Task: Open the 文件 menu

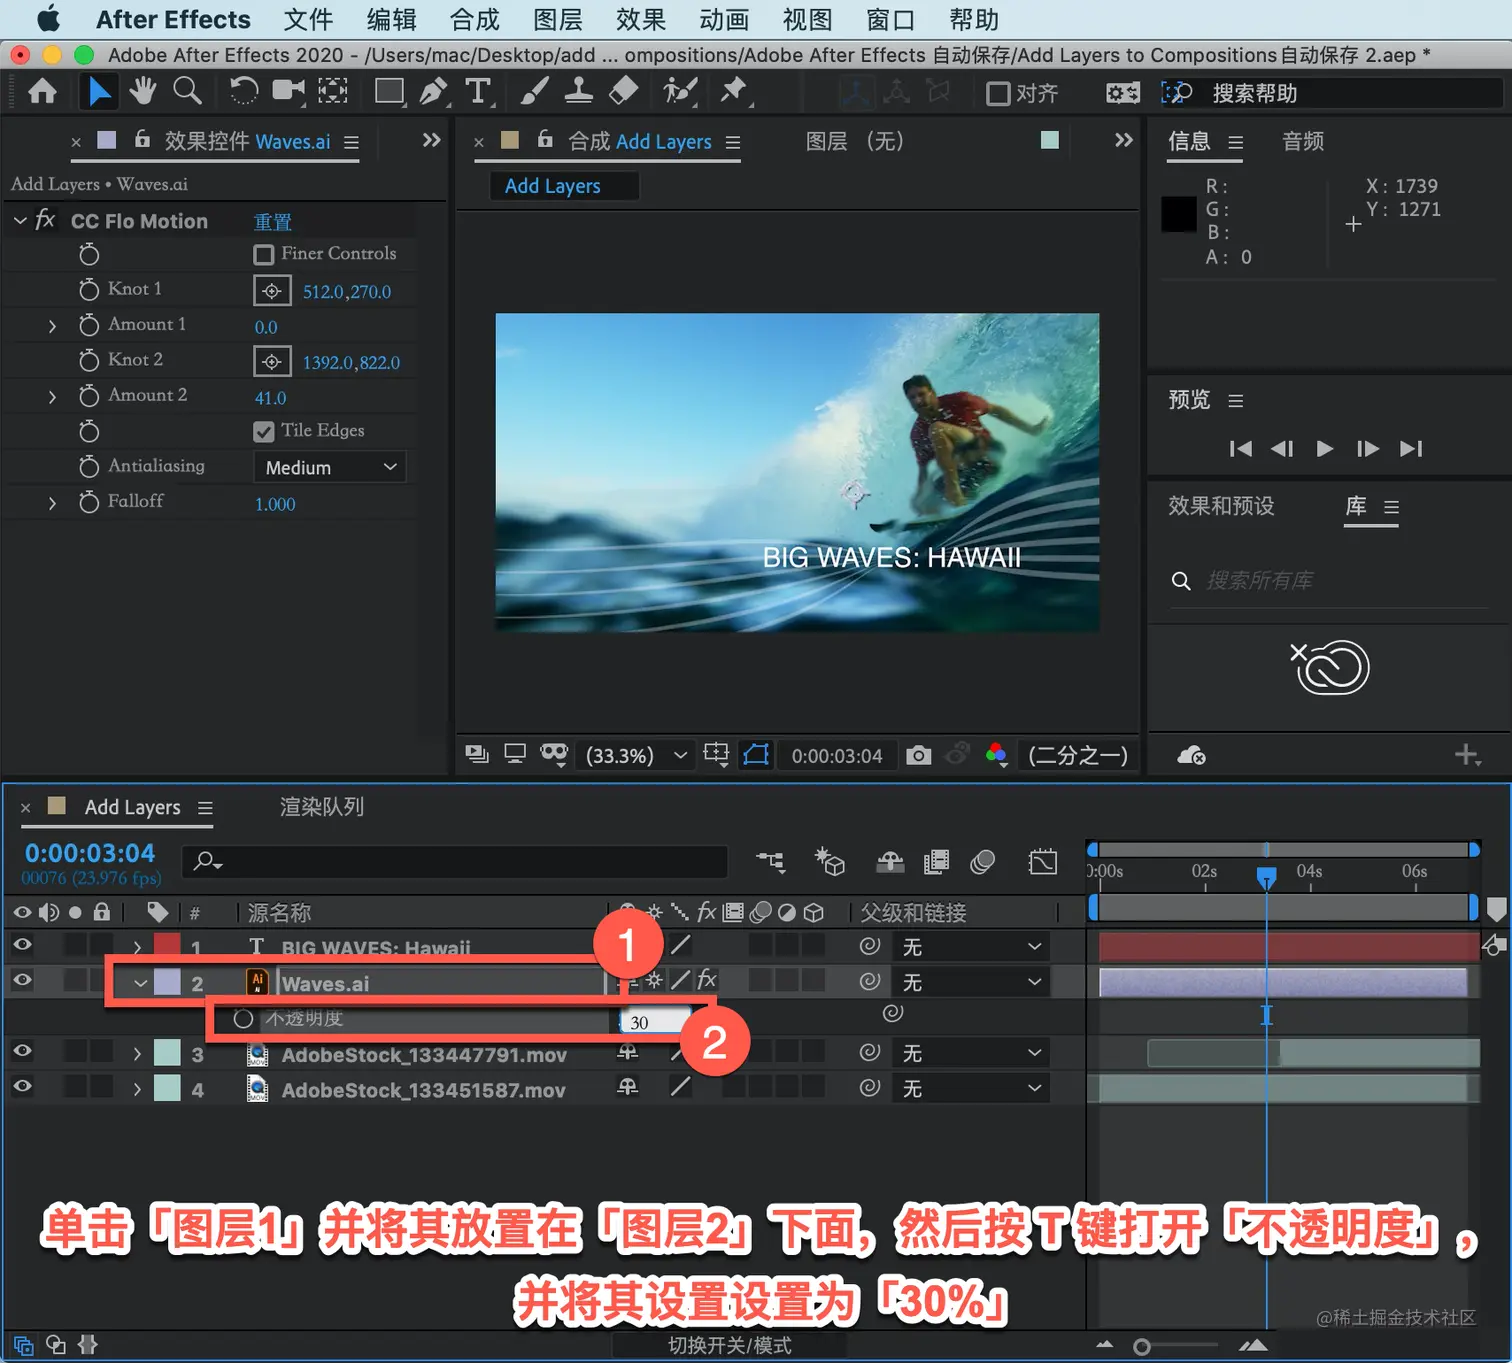Action: tap(308, 19)
